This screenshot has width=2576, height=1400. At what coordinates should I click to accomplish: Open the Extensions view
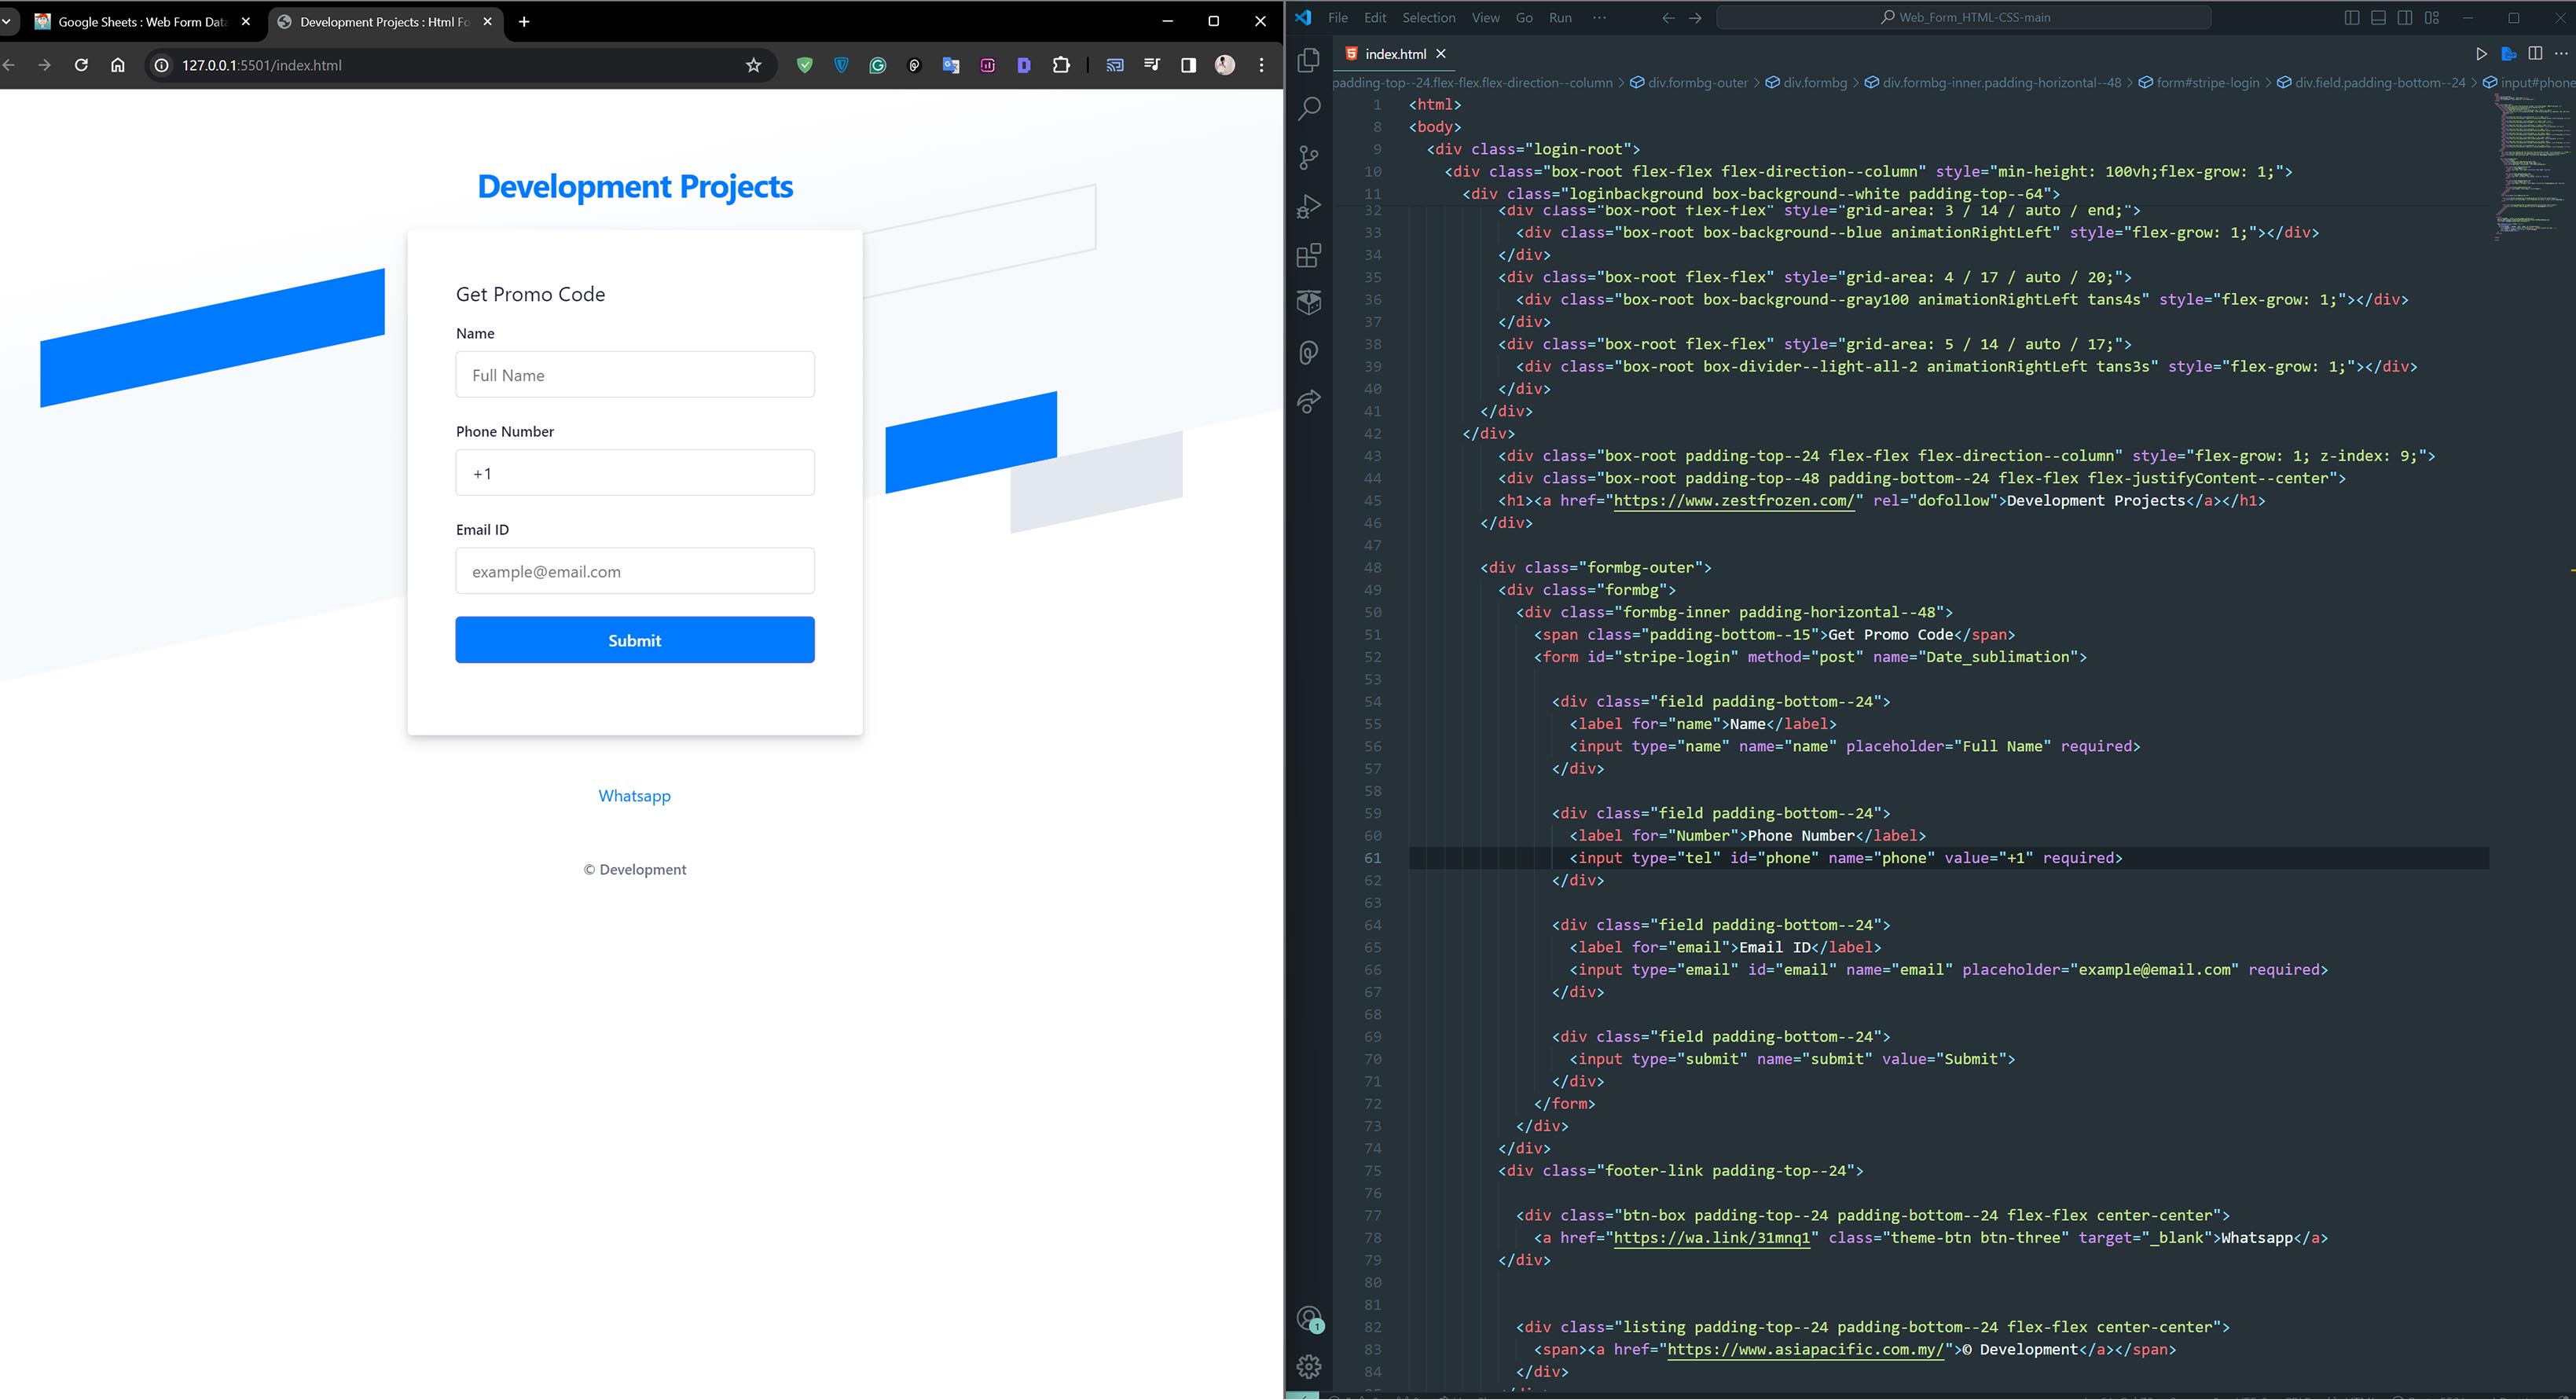(1308, 255)
